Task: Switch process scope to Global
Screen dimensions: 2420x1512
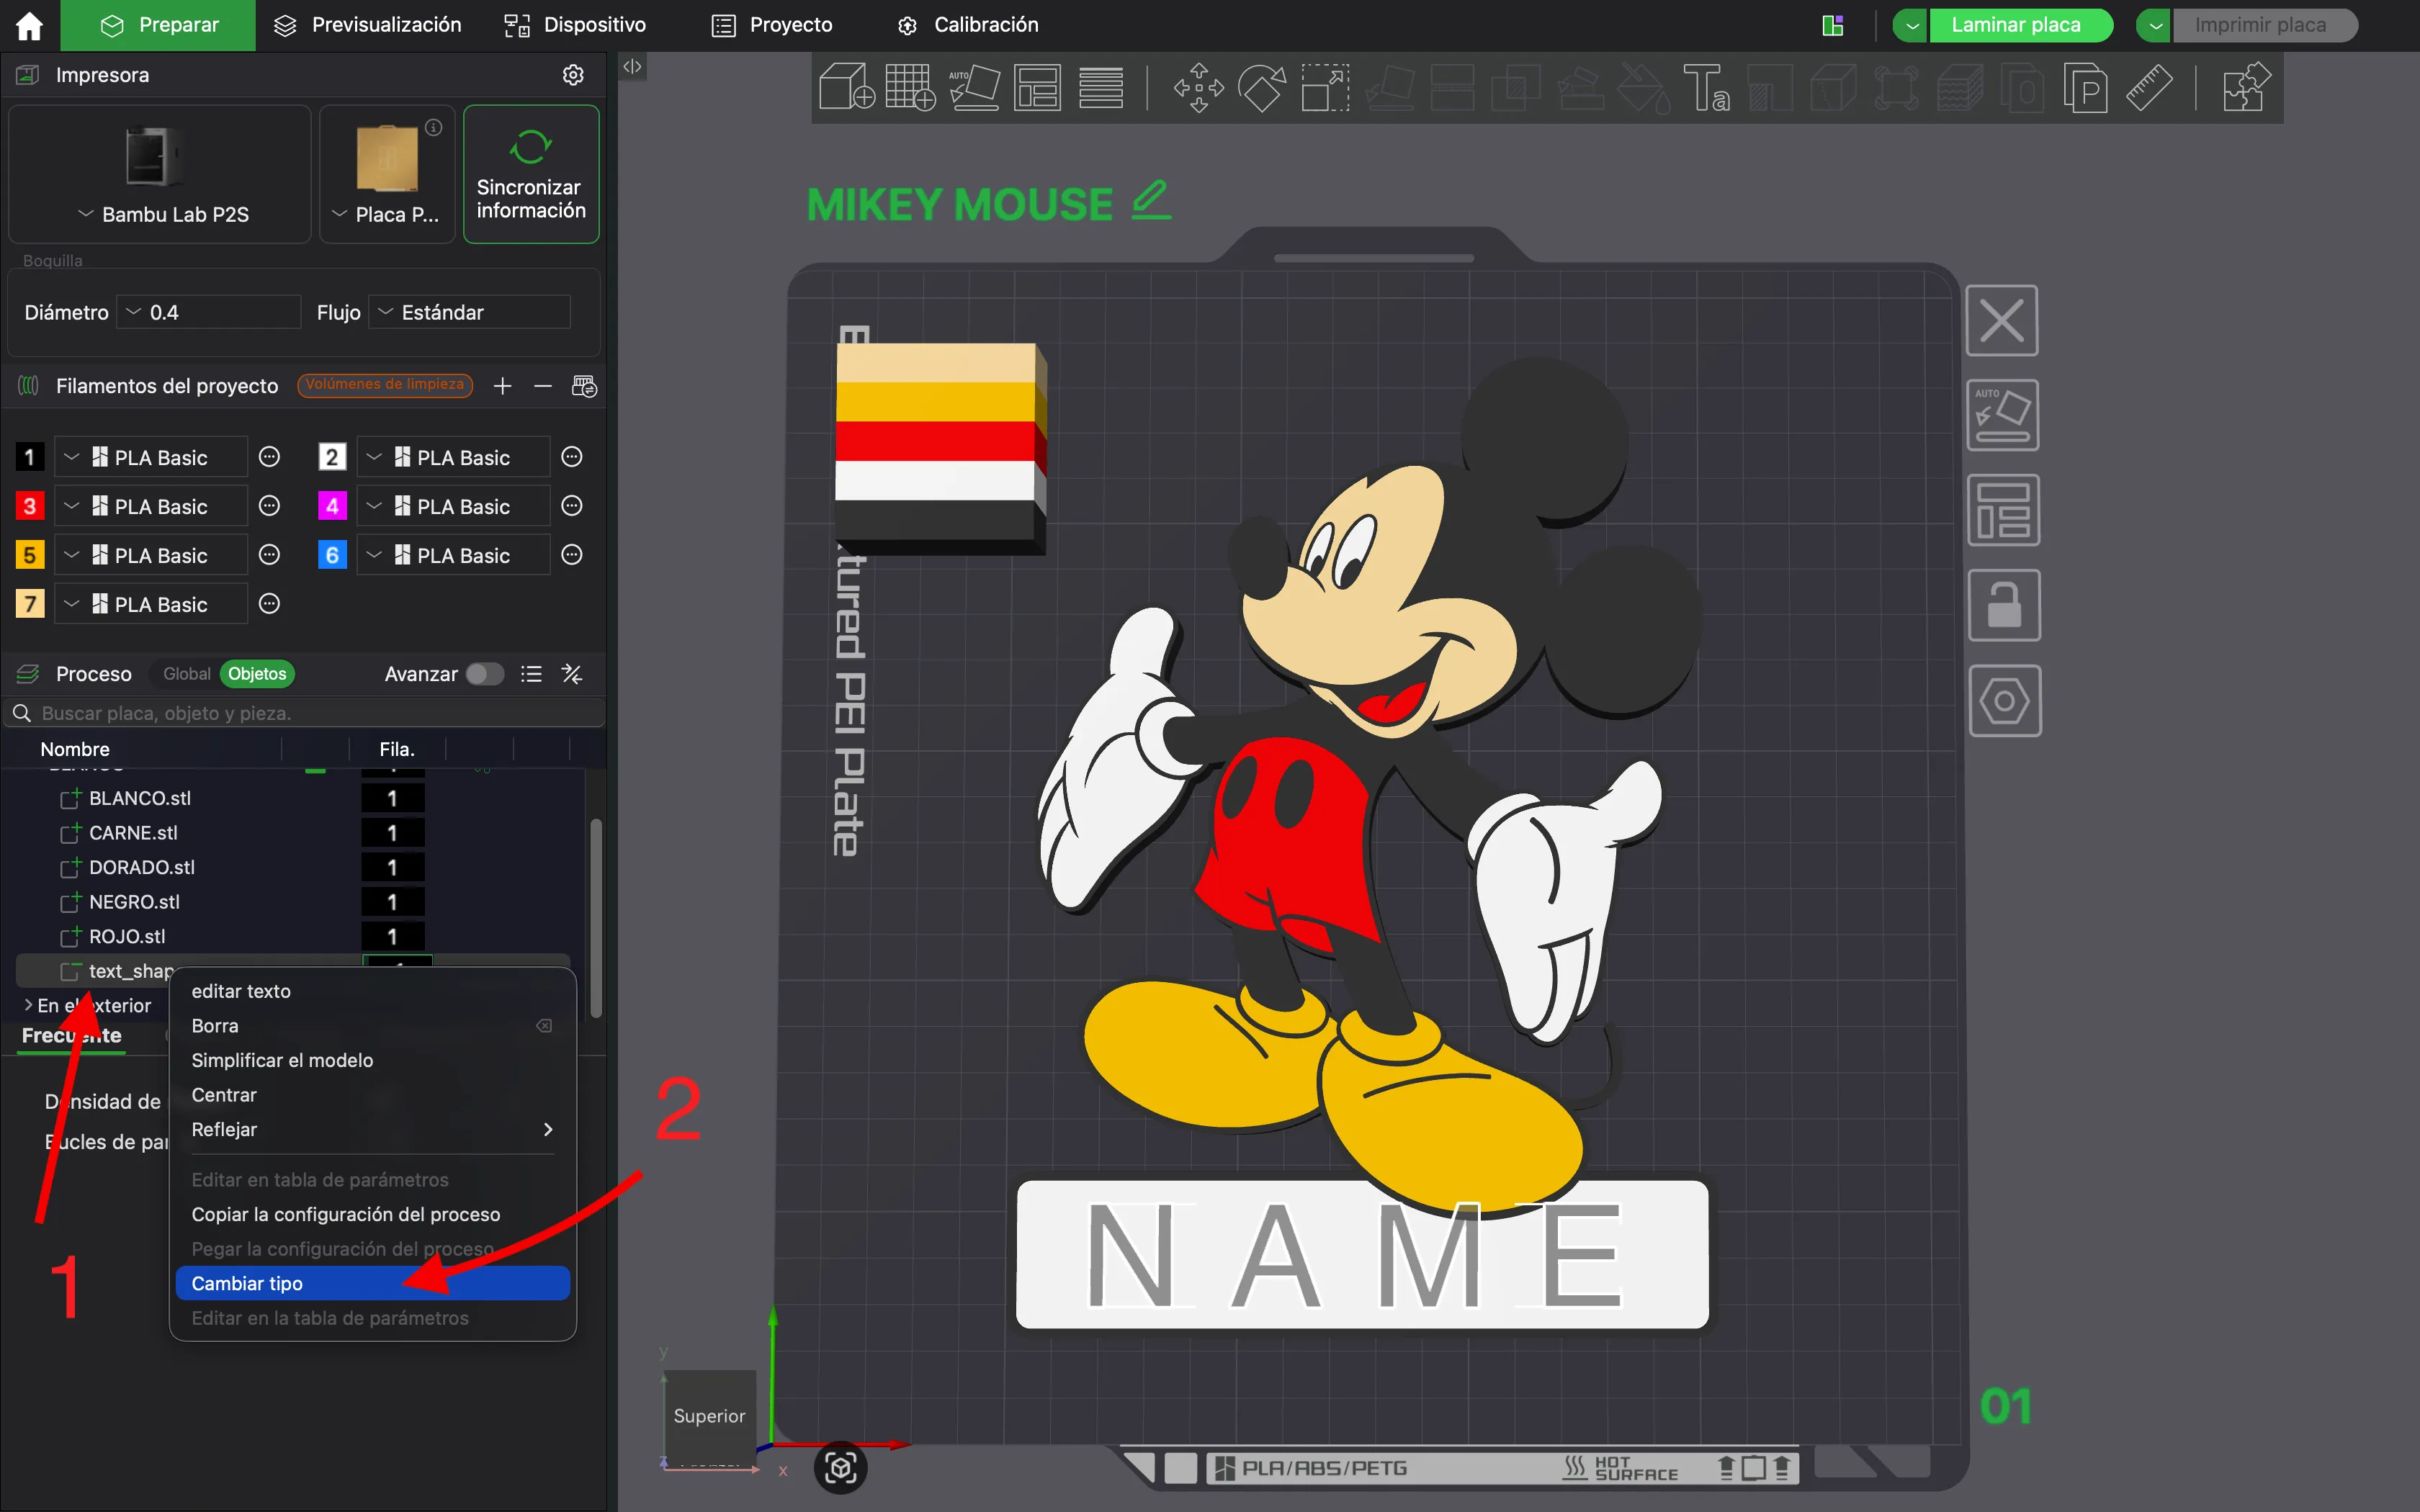Action: click(187, 674)
